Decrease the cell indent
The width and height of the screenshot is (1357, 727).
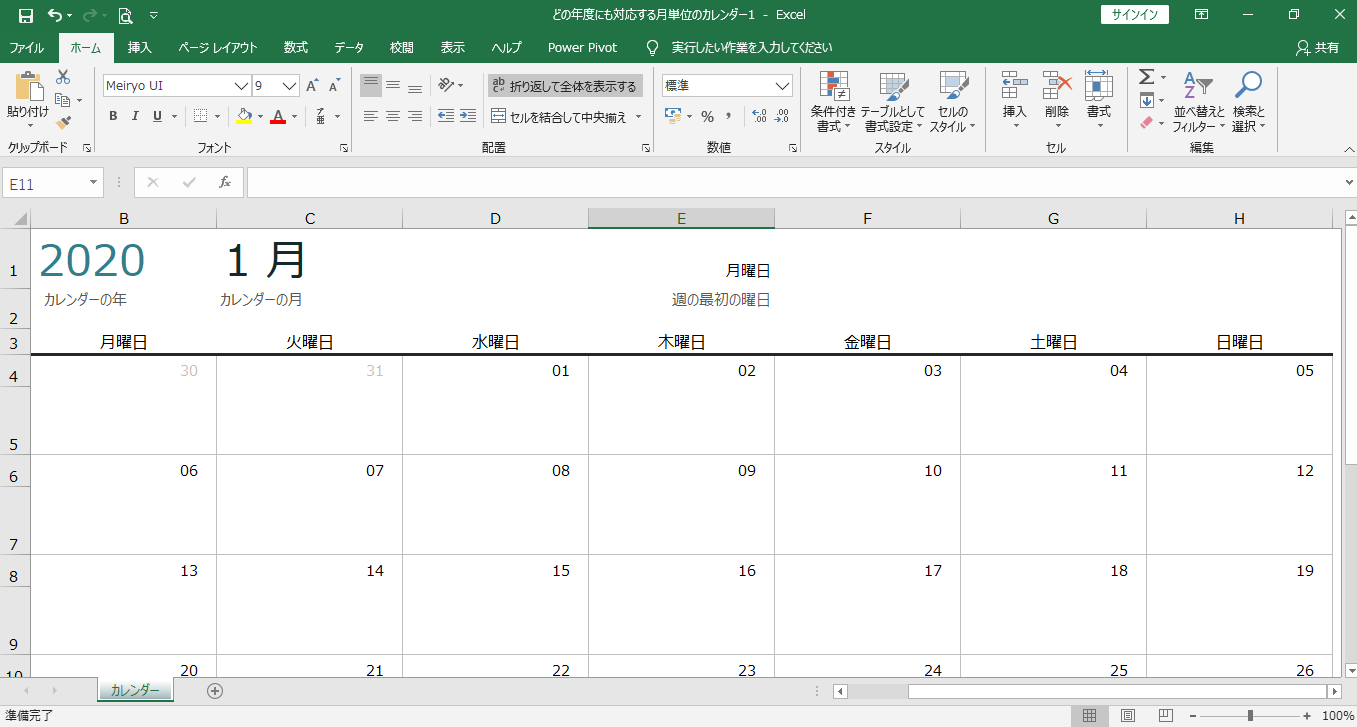tap(446, 116)
